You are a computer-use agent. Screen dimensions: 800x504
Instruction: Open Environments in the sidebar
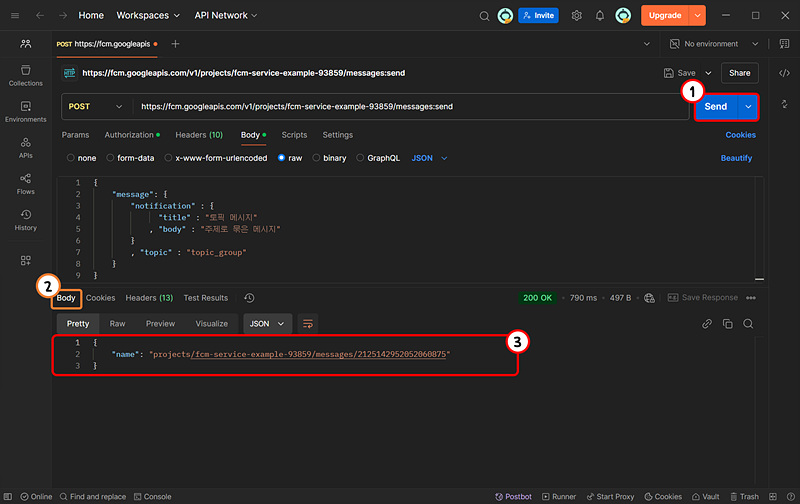[x=26, y=111]
